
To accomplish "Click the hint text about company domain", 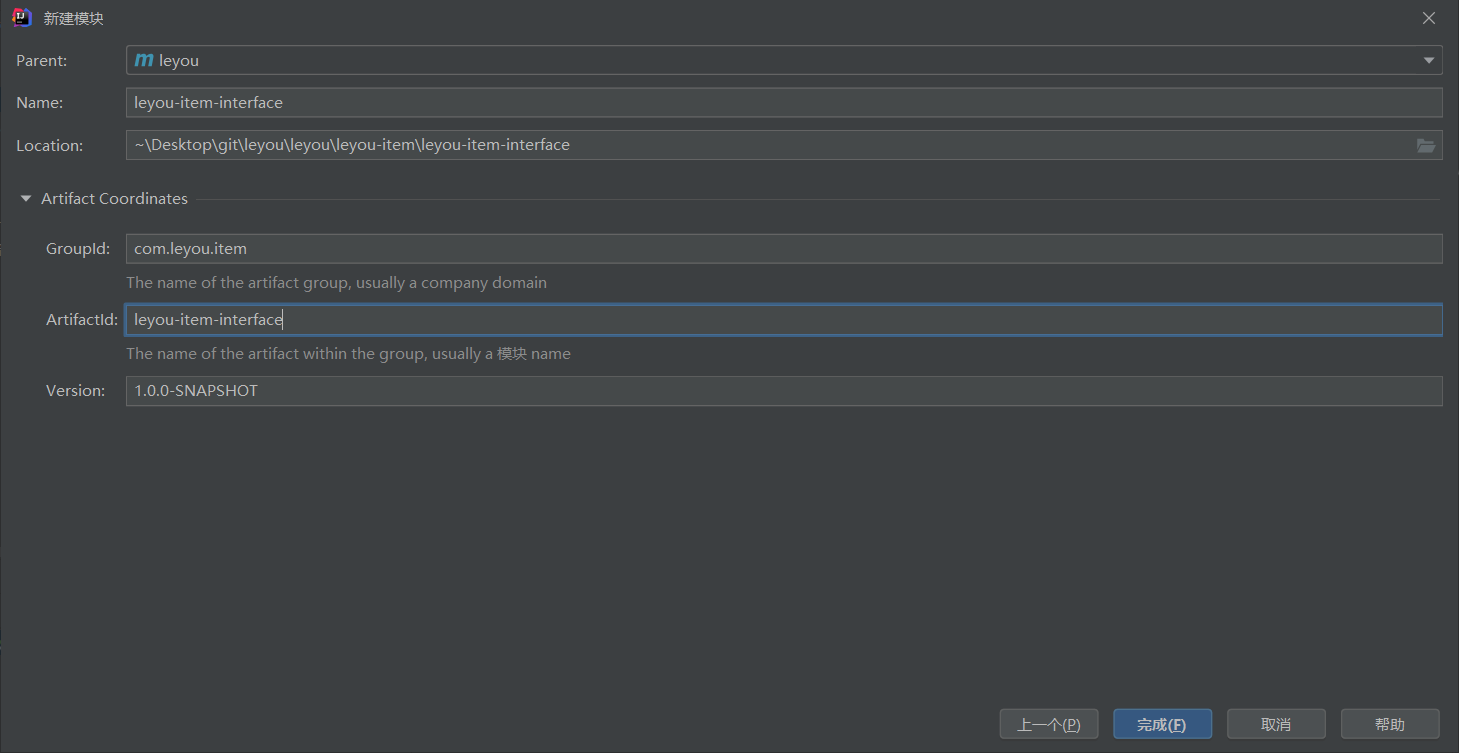I will click(x=337, y=283).
